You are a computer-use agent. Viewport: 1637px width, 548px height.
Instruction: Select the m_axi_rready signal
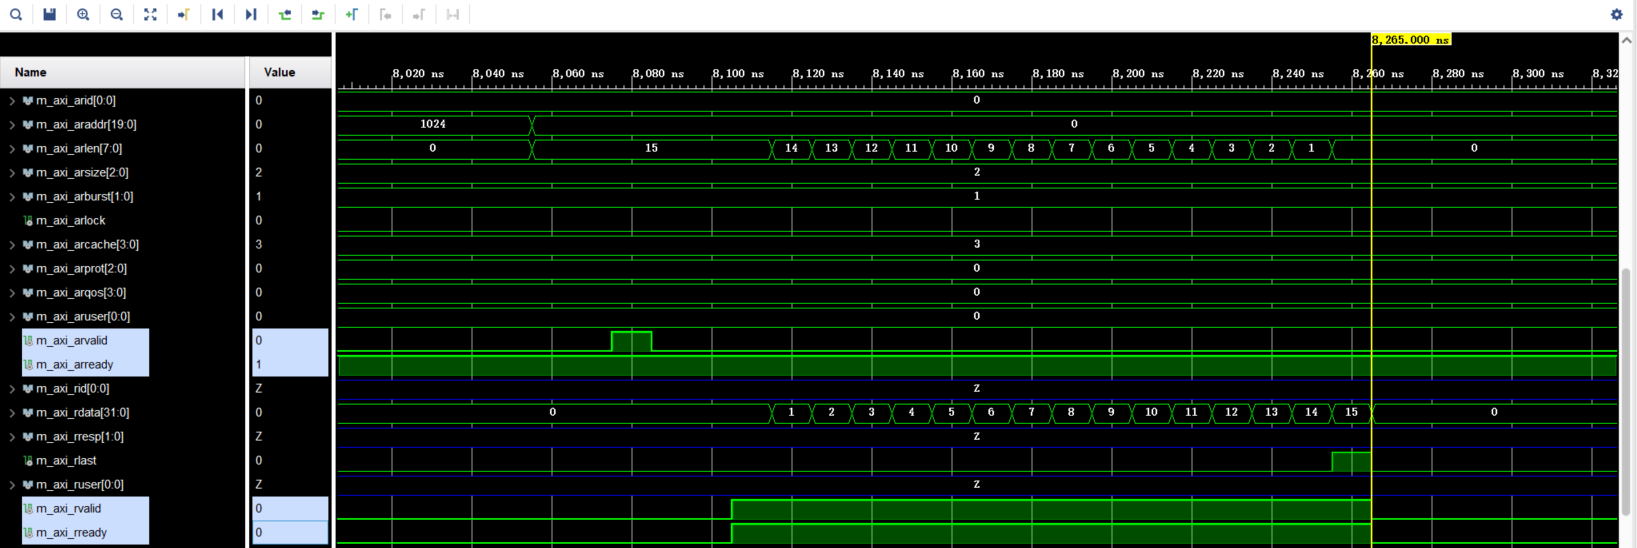[71, 533]
